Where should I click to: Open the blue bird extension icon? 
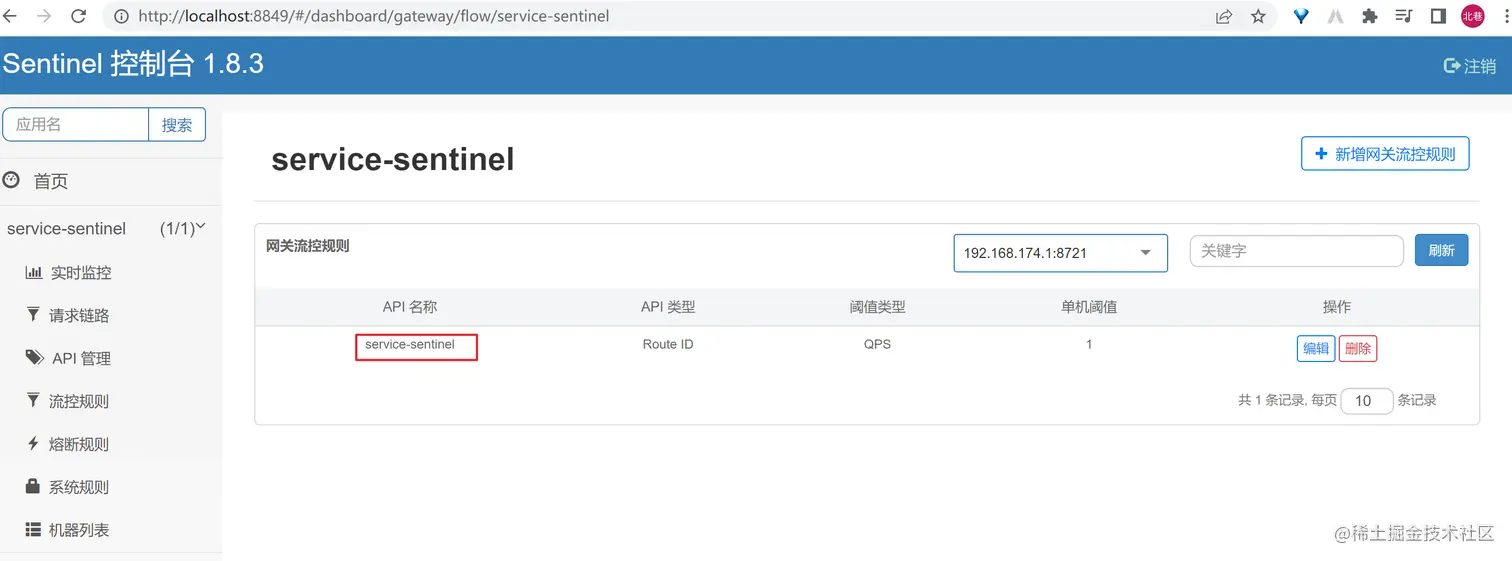point(1301,16)
